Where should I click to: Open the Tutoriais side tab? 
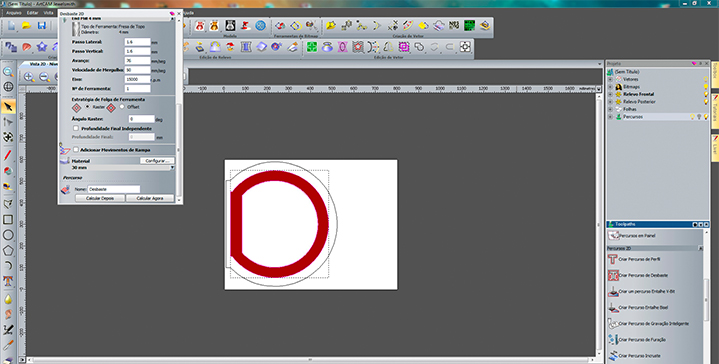pyautogui.click(x=715, y=111)
